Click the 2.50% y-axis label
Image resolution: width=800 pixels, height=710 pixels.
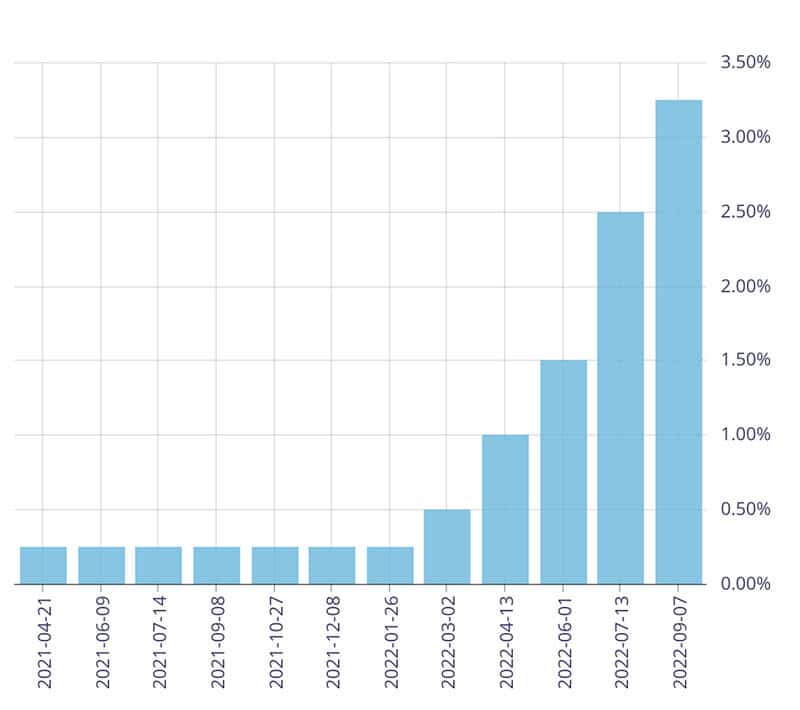point(745,212)
